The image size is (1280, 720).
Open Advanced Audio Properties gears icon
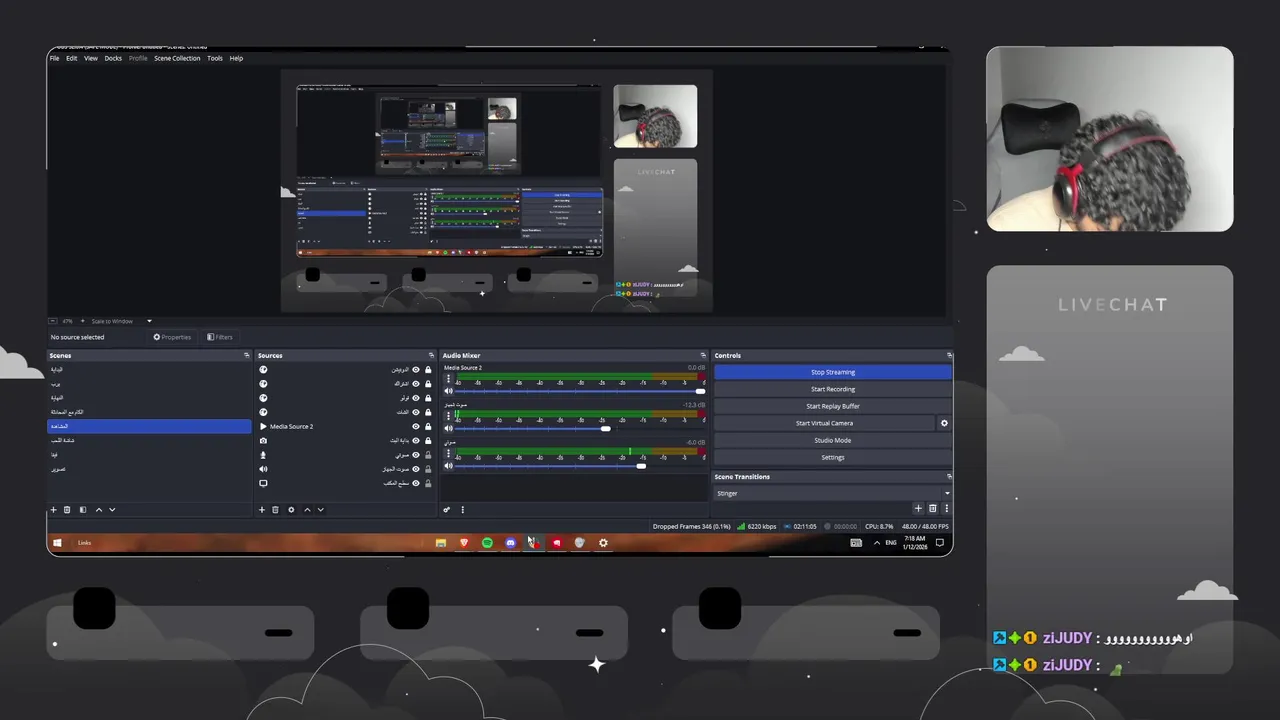[x=447, y=510]
